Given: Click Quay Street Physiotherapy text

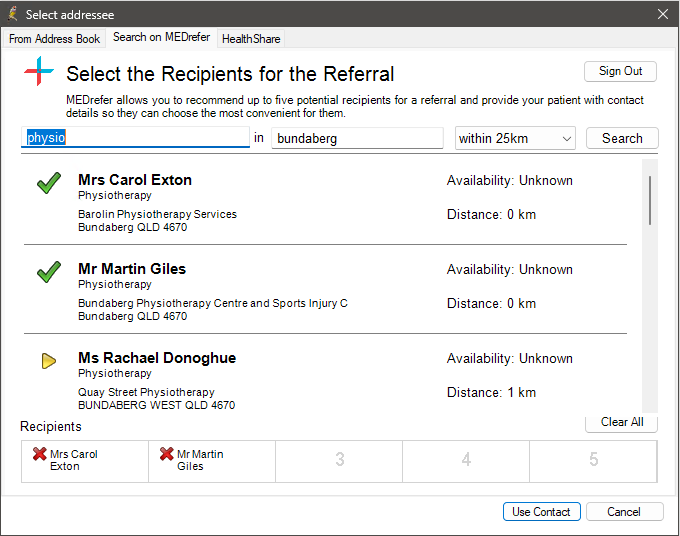Looking at the screenshot, I should point(146,392).
